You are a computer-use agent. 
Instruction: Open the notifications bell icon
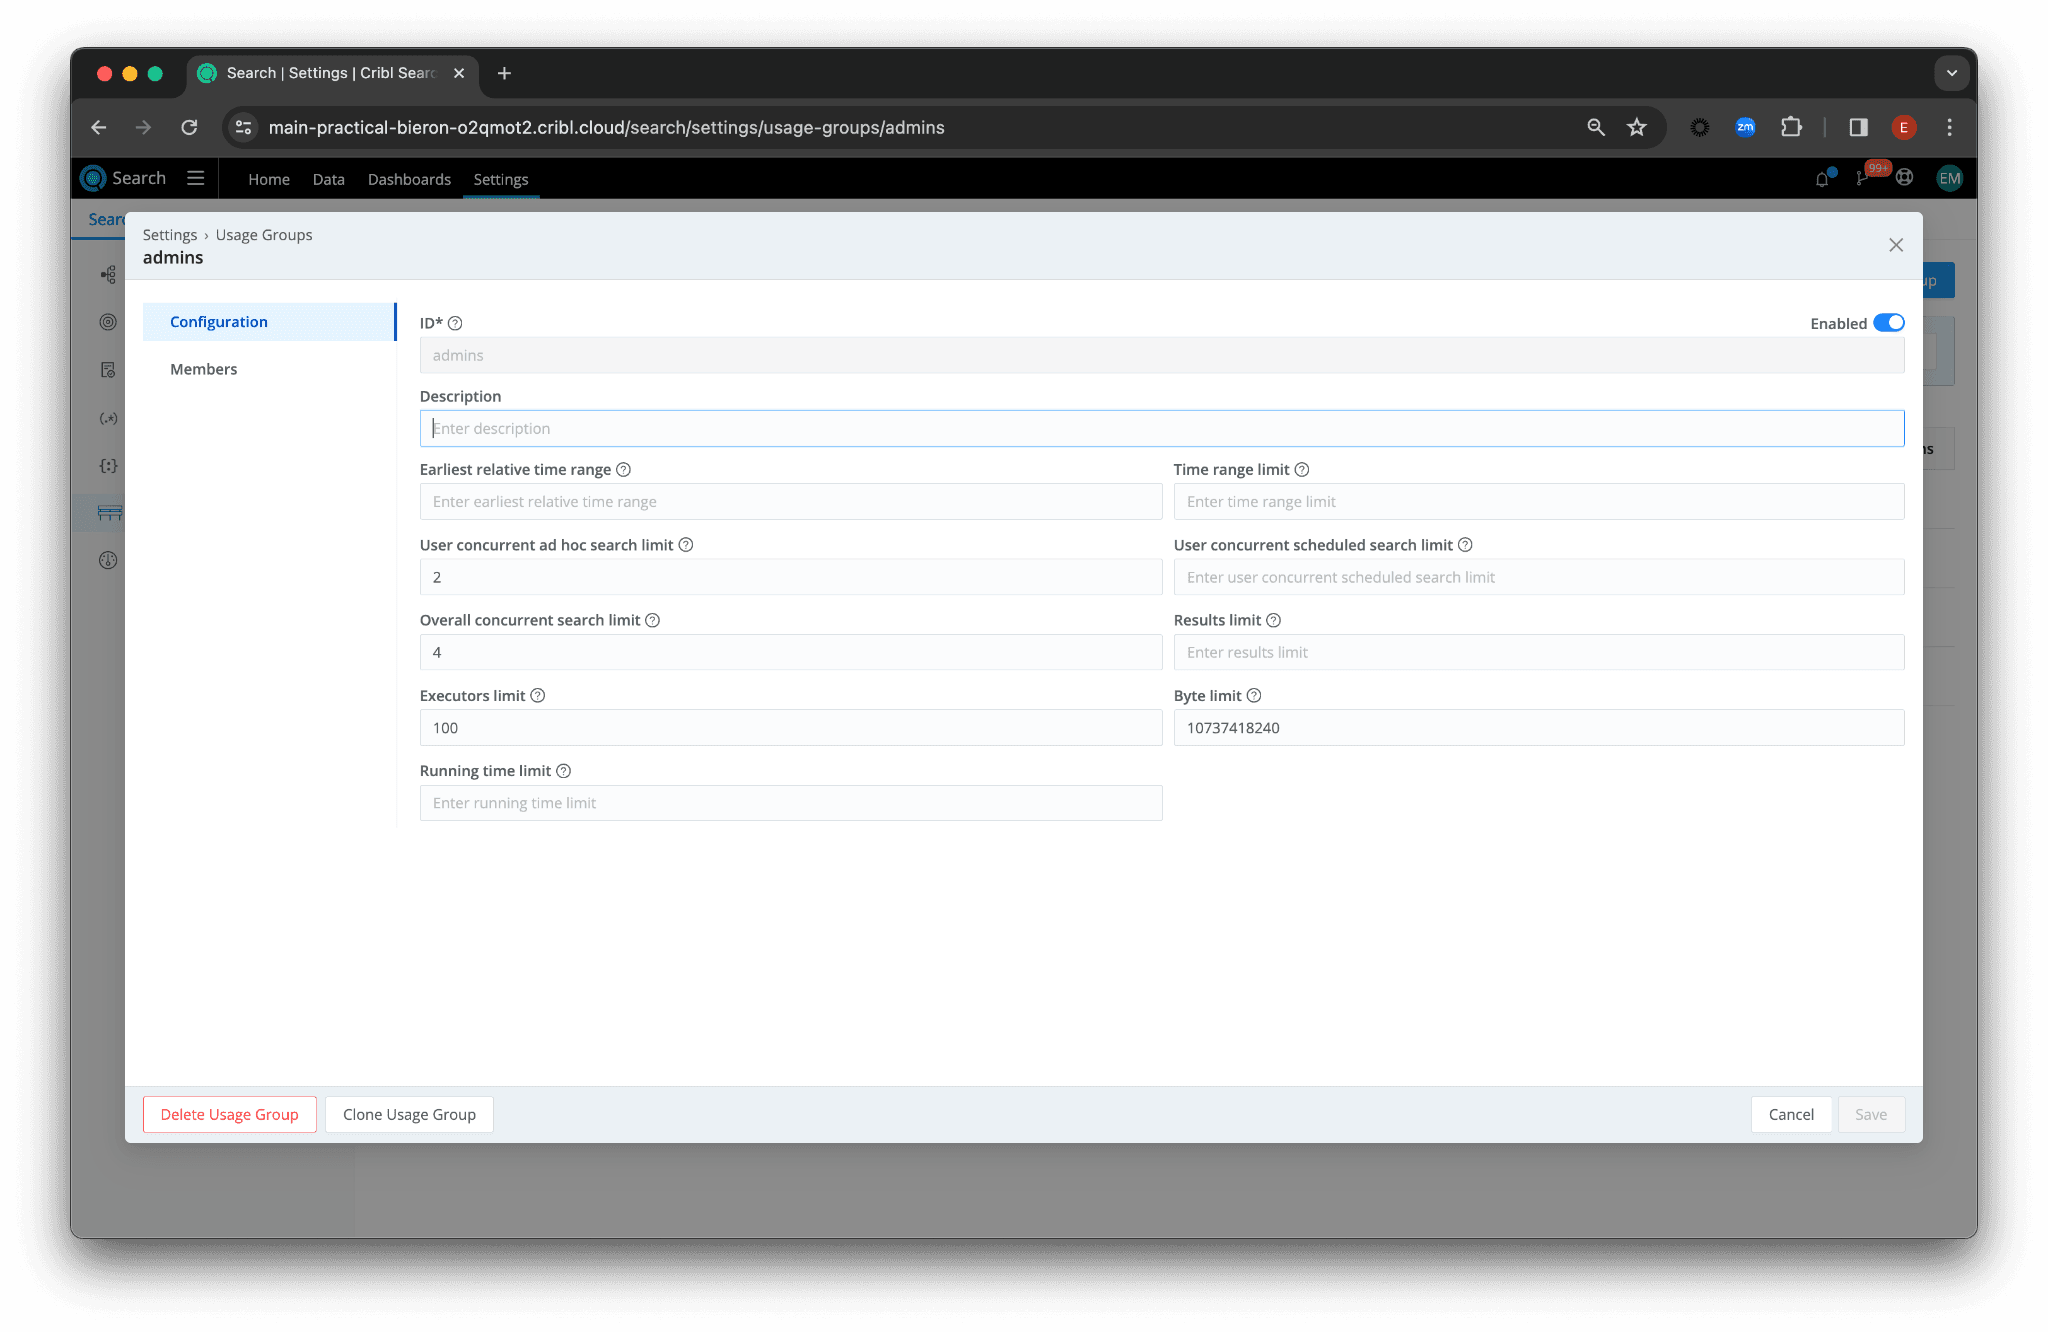(1822, 179)
